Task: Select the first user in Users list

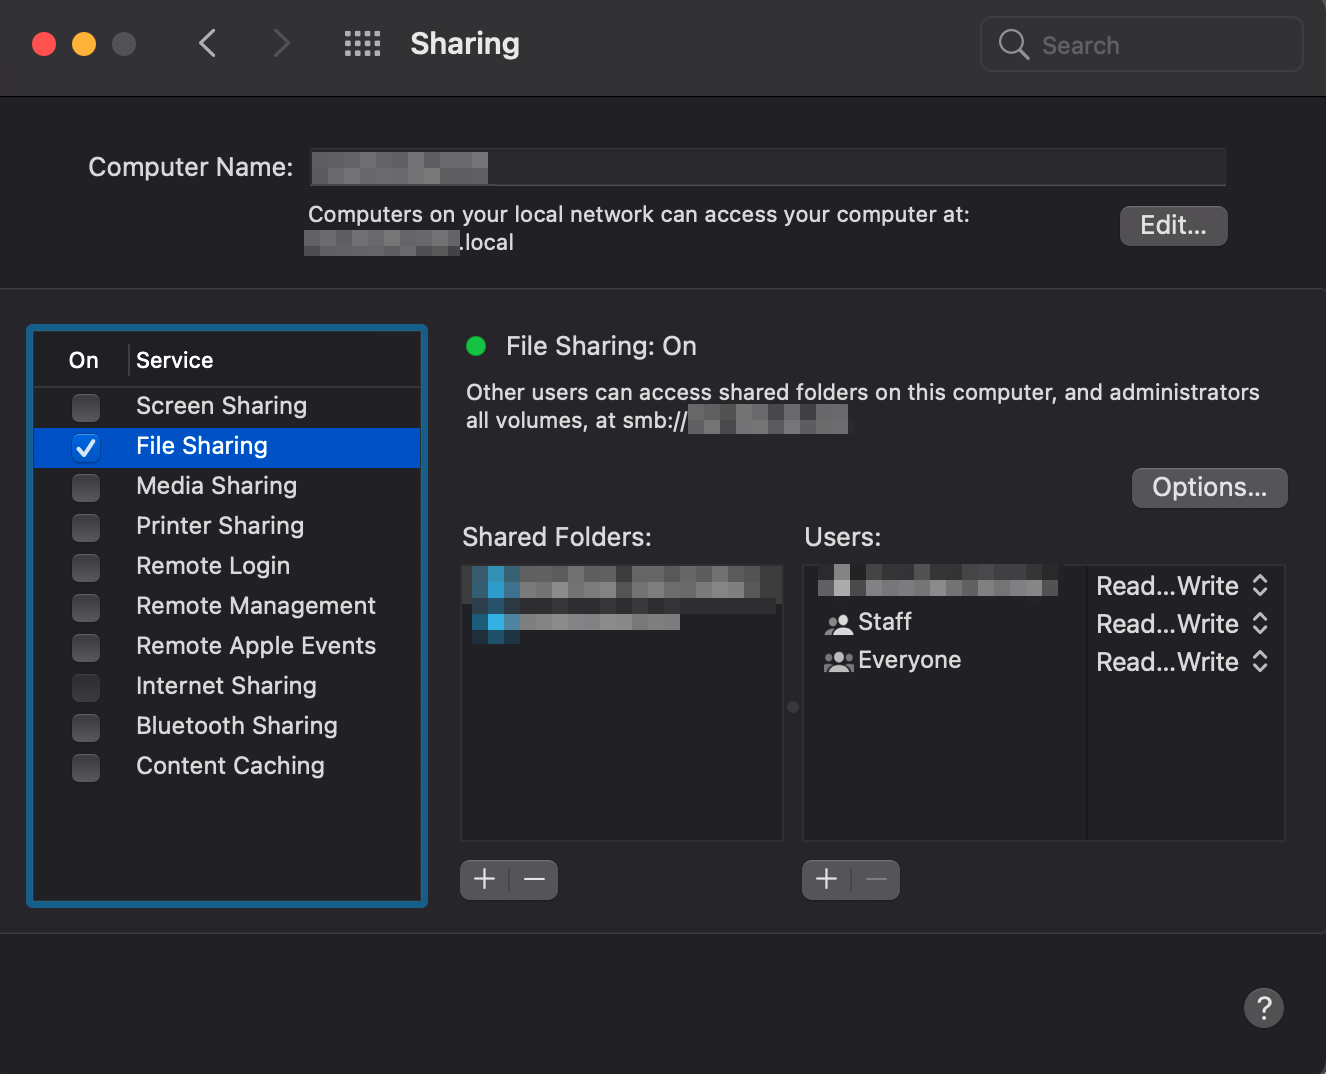Action: (944, 583)
